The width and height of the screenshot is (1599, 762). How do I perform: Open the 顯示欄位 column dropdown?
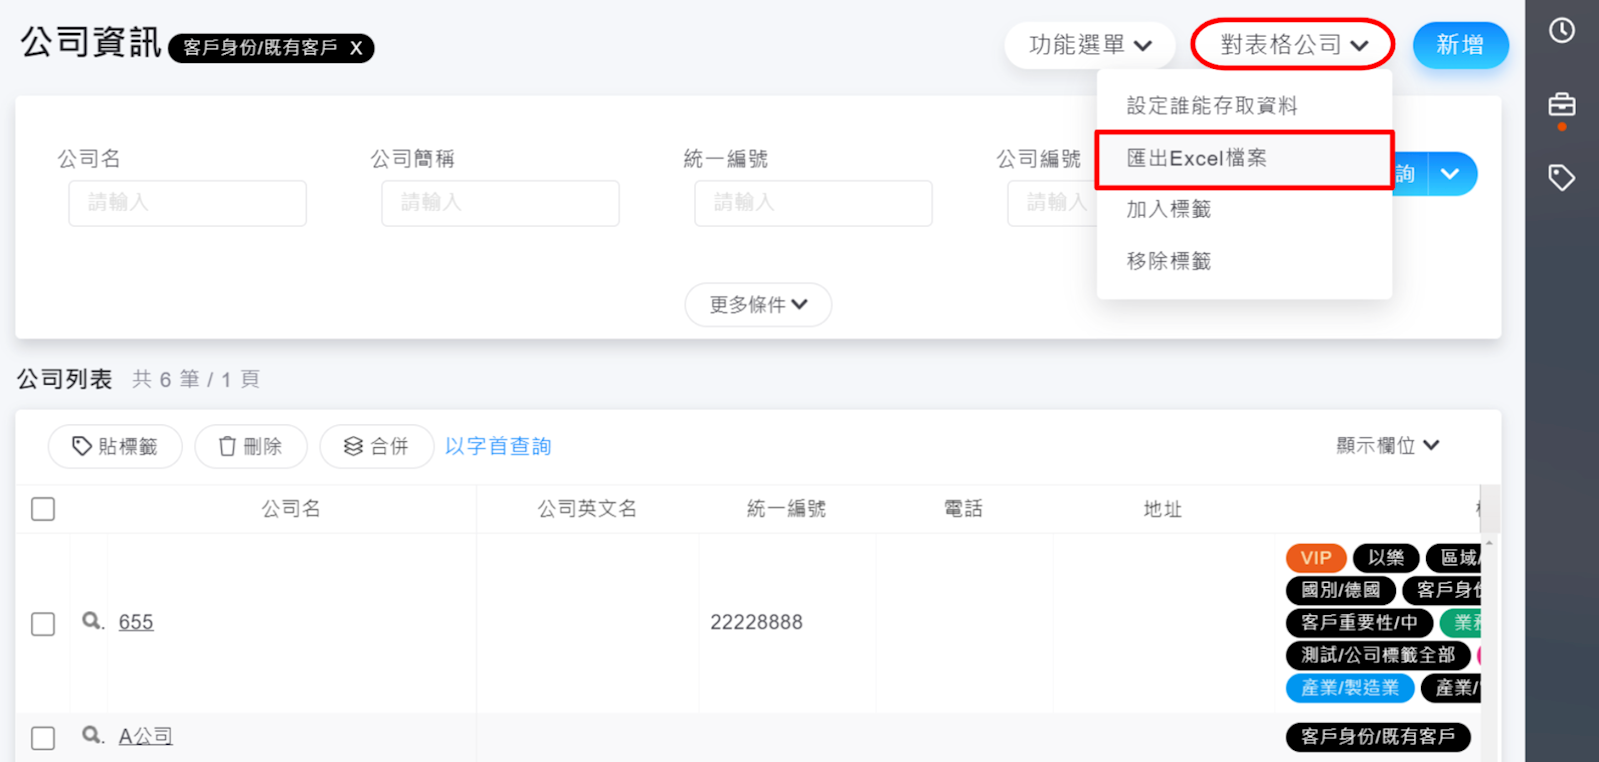pos(1387,446)
